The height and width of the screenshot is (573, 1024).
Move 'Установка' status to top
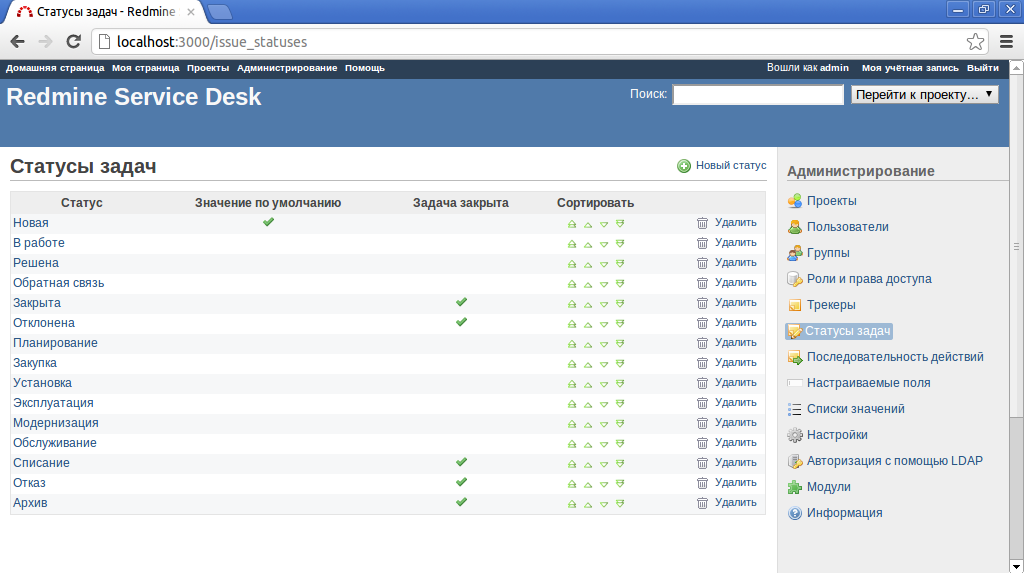(x=572, y=384)
